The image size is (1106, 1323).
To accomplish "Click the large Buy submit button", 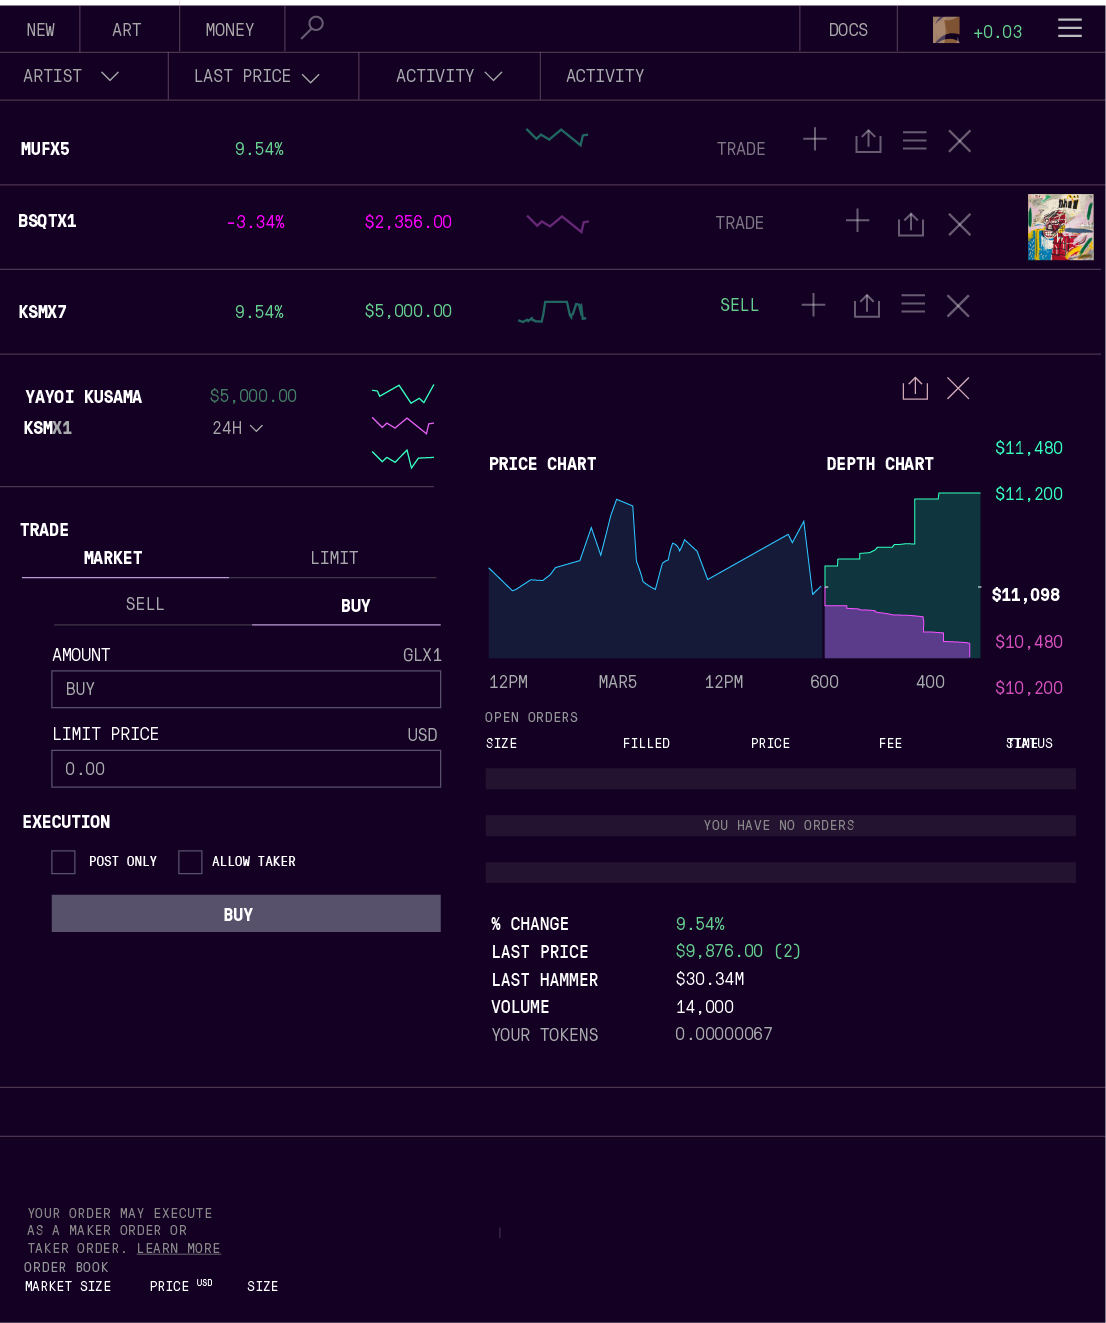I will pyautogui.click(x=246, y=914).
